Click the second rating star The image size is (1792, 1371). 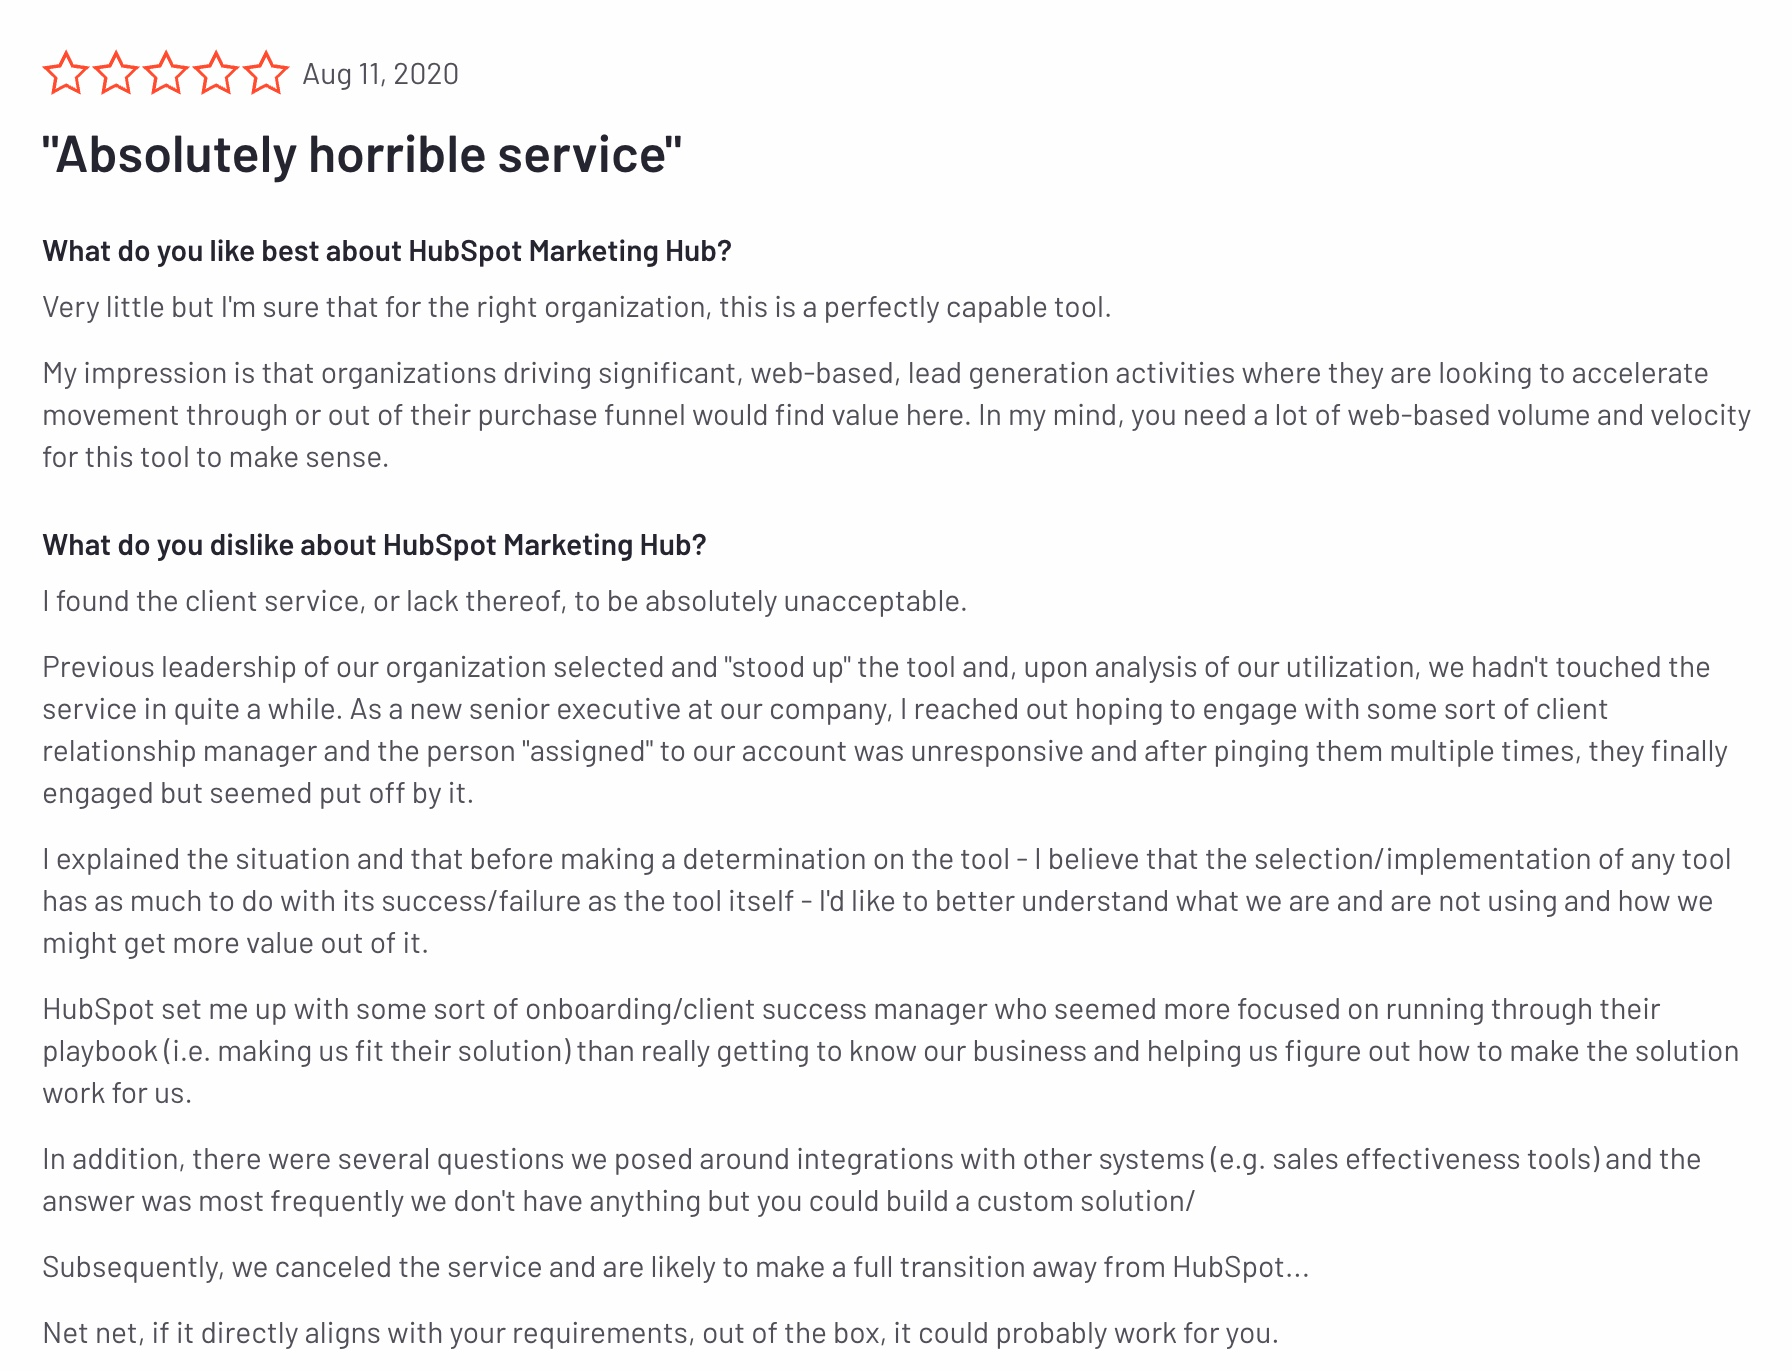pos(116,74)
